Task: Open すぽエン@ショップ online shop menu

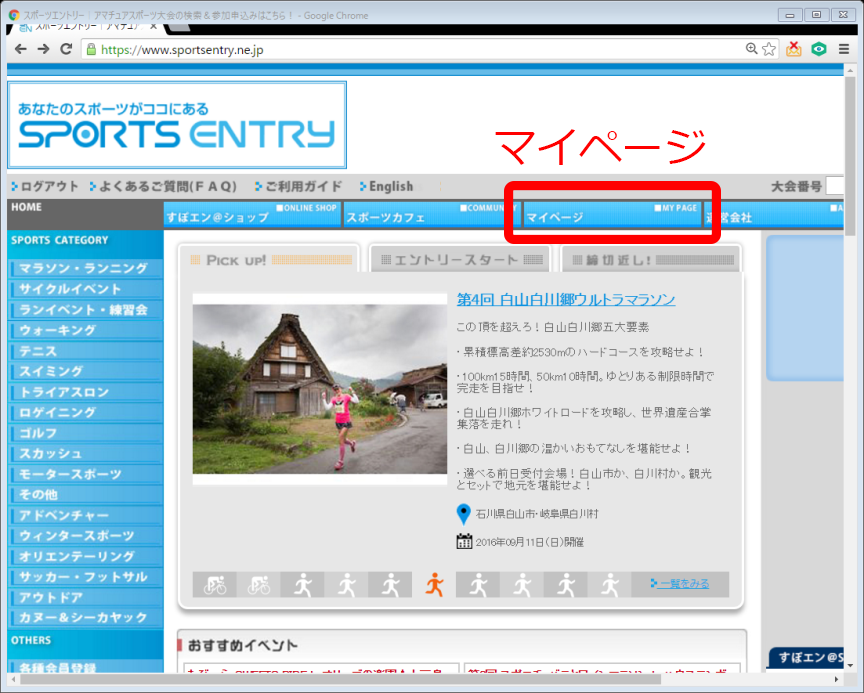Action: [252, 214]
